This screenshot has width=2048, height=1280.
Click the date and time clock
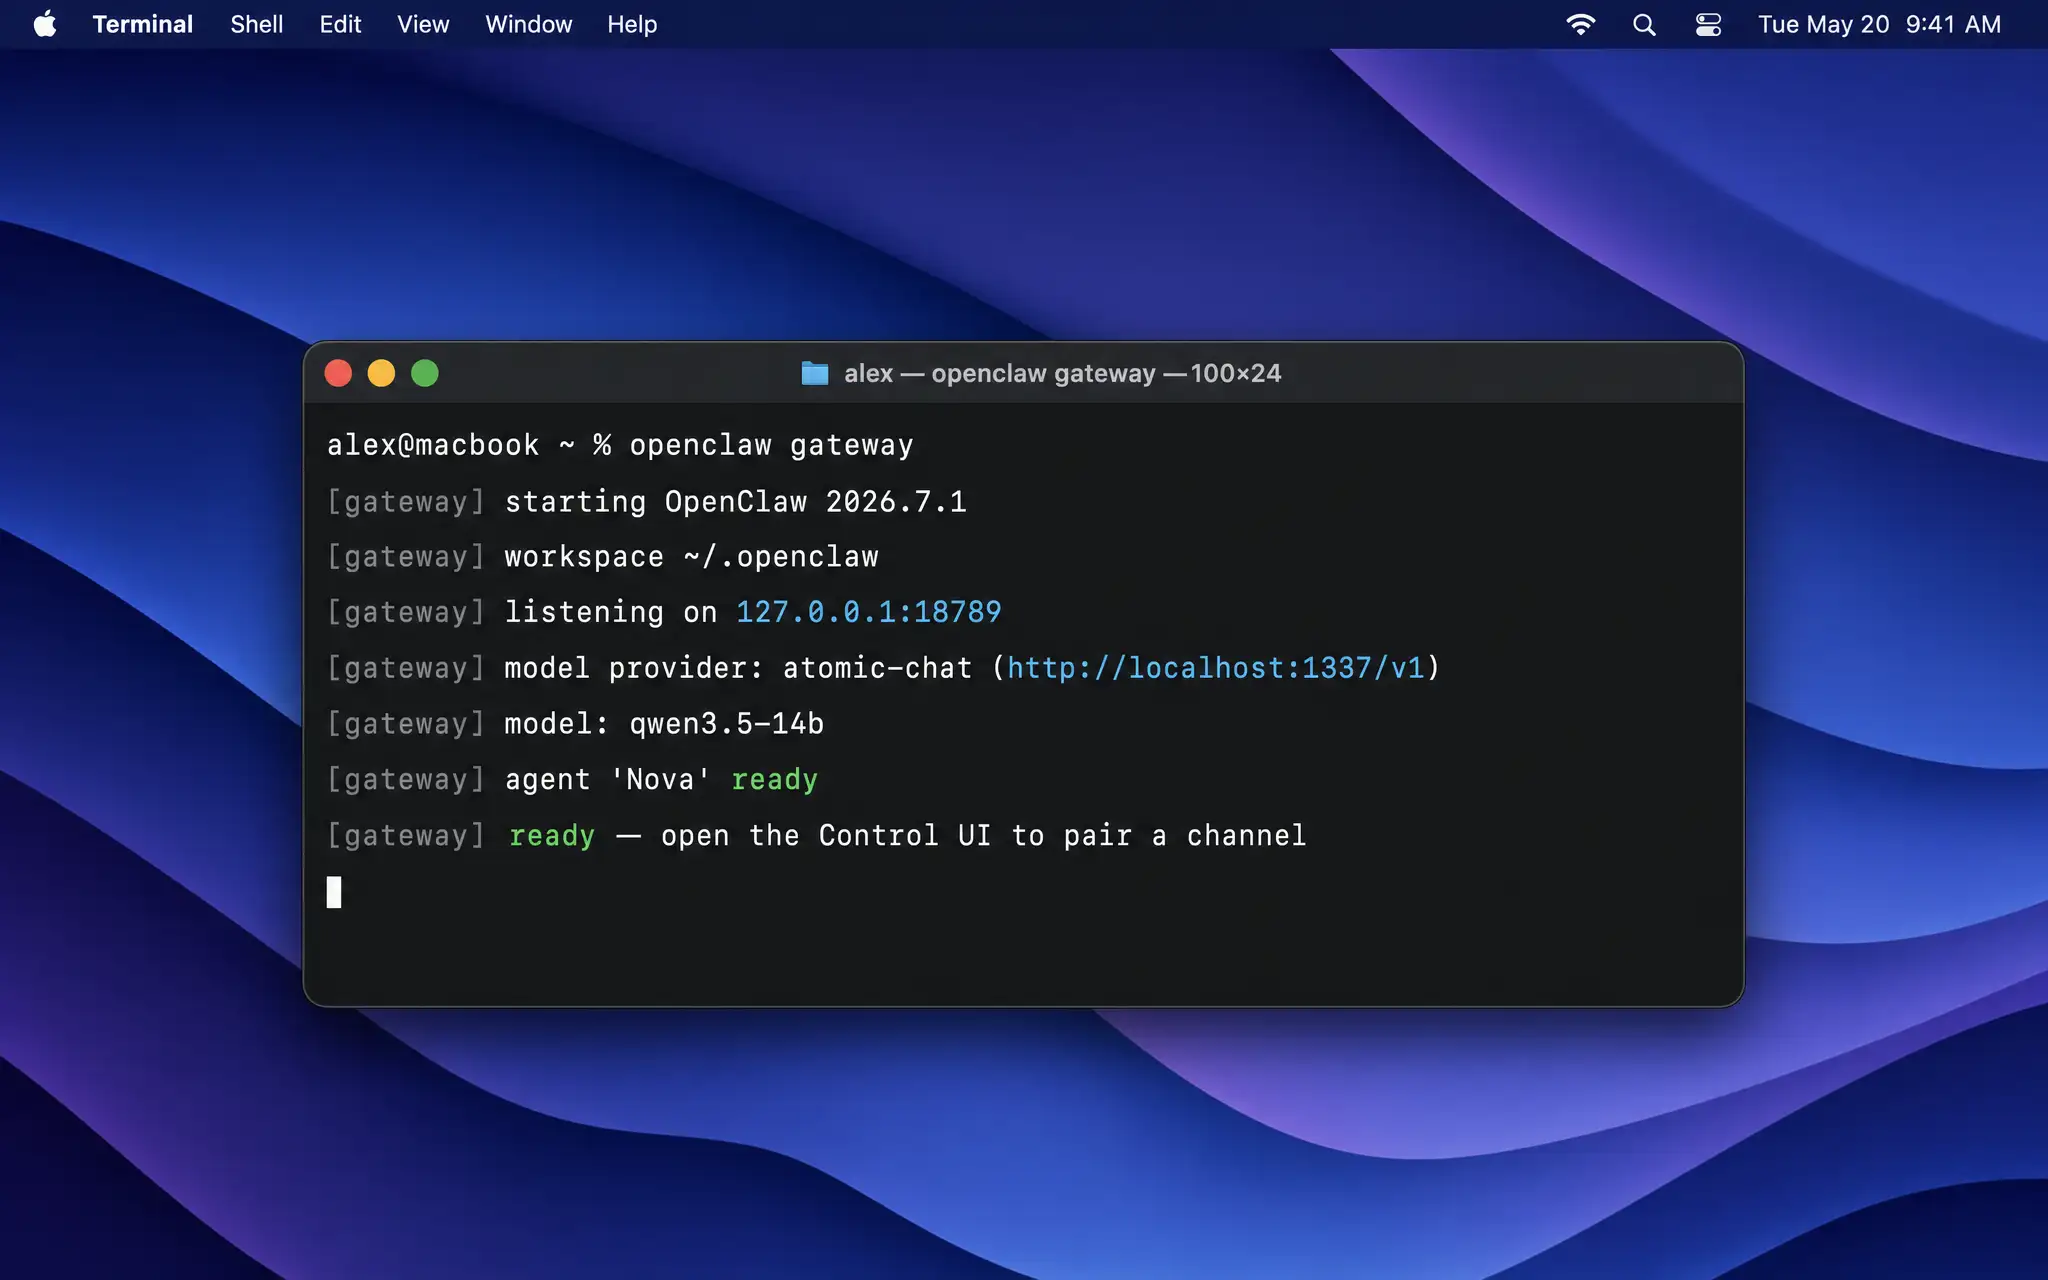point(1880,24)
